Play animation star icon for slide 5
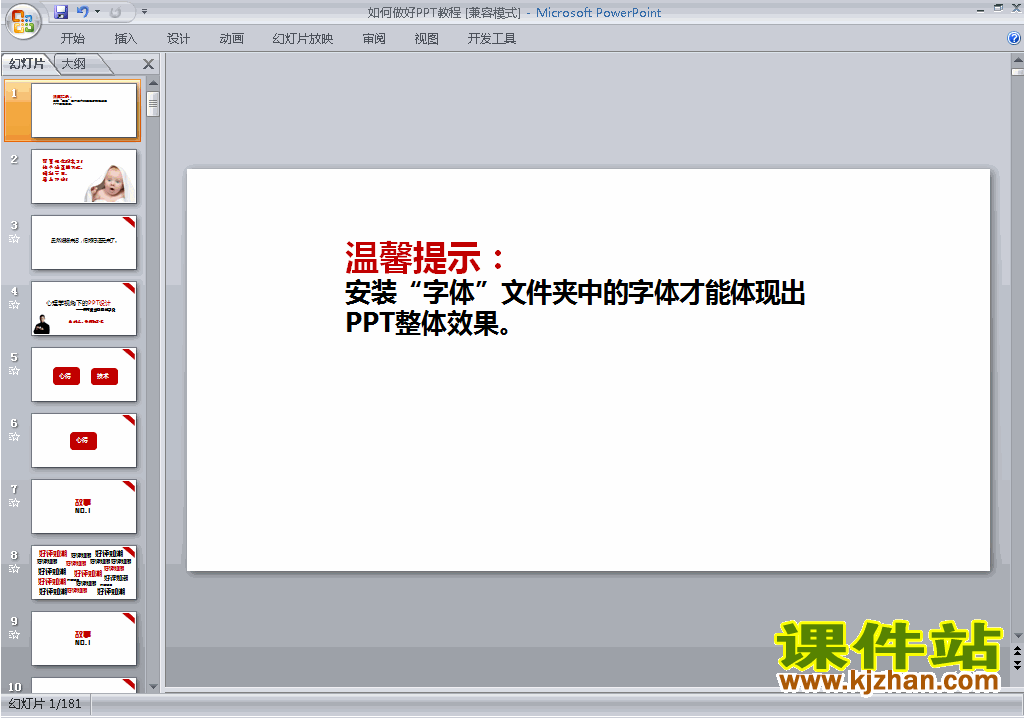1024x718 pixels. tap(14, 370)
